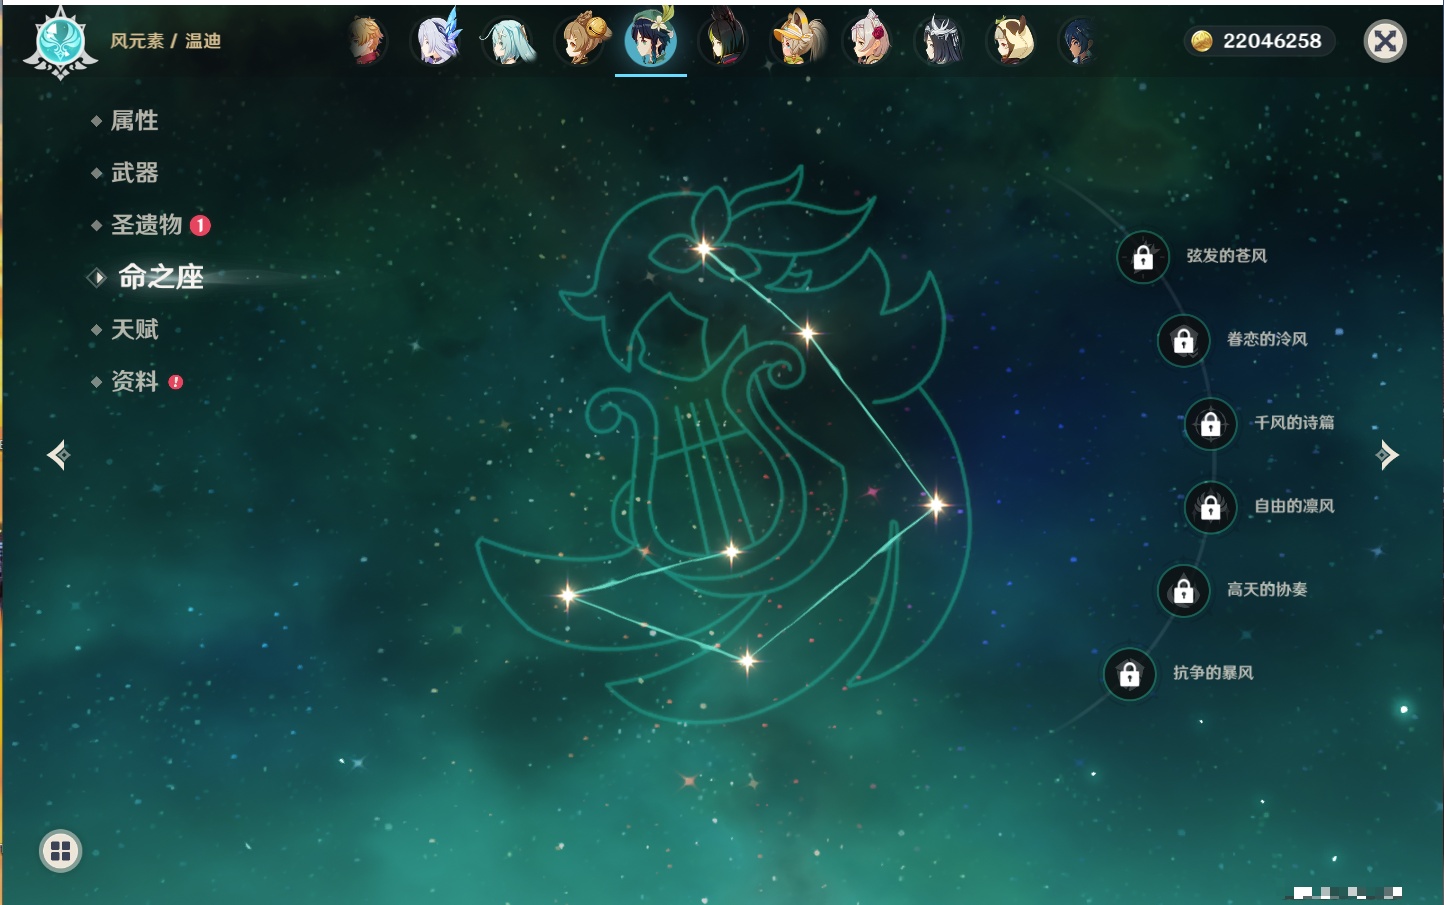Select the avatar with blue crystal hairpiece
The height and width of the screenshot is (905, 1444).
(438, 39)
